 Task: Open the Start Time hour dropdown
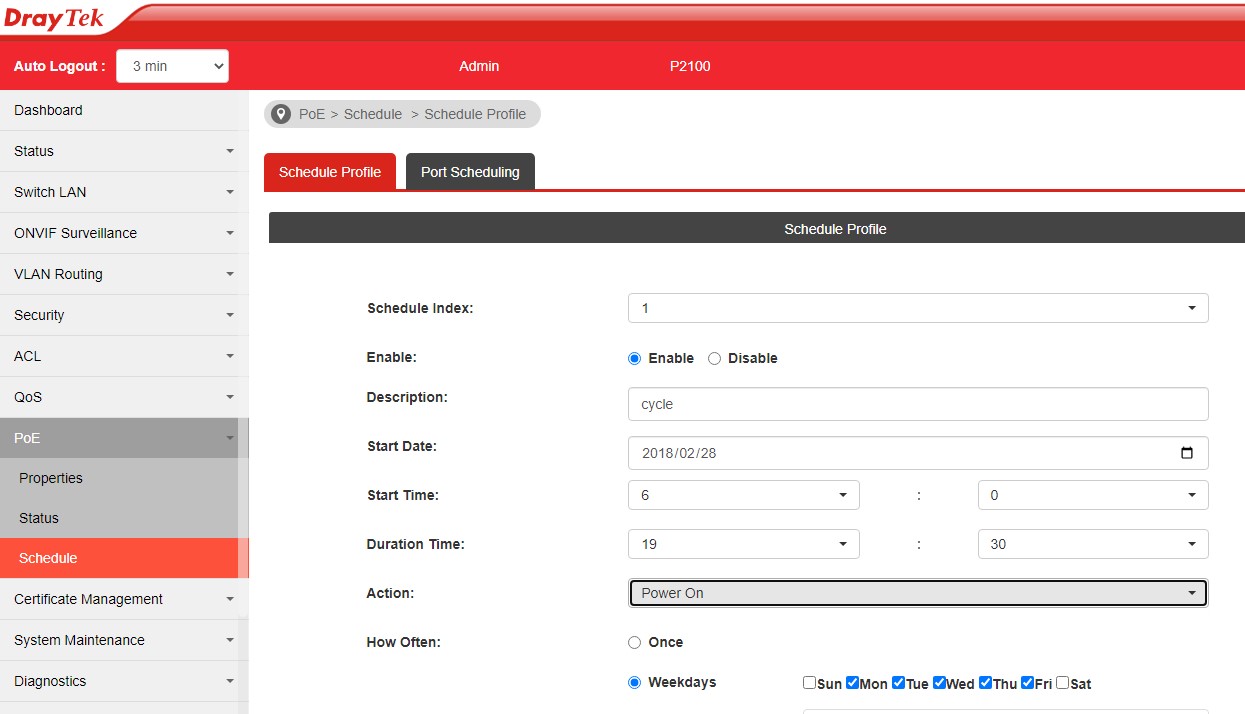pos(743,495)
